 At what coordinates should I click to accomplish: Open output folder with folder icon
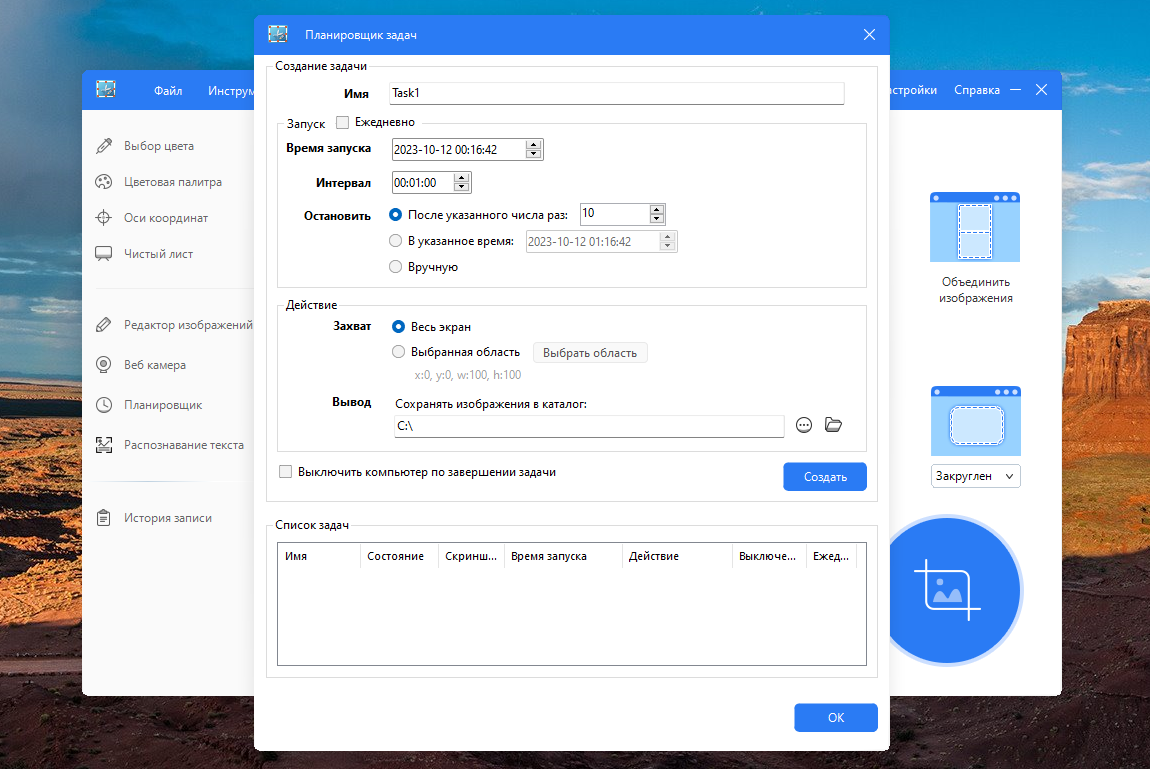[x=833, y=424]
